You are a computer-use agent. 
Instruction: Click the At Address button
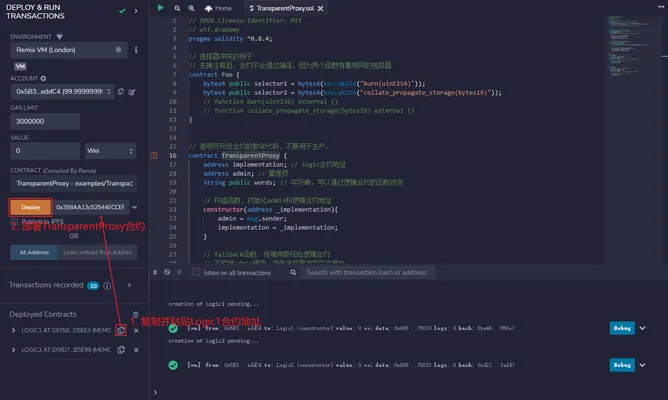point(34,252)
